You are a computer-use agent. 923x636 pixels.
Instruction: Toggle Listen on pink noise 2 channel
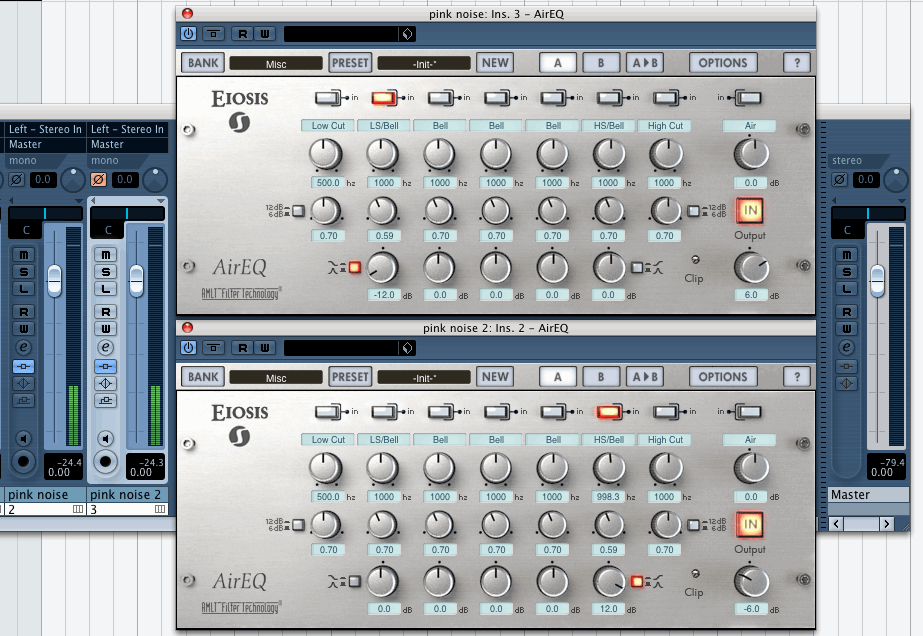(105, 289)
